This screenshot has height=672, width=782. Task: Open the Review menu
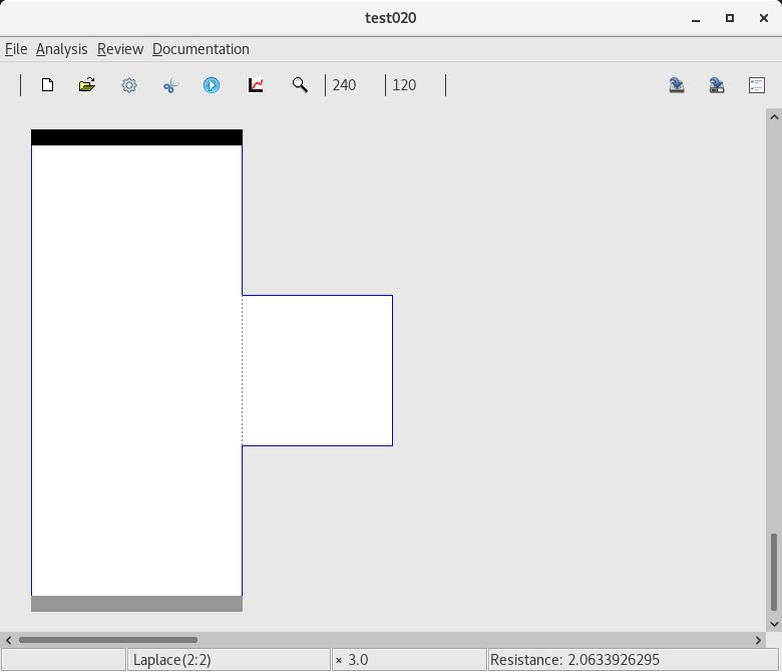point(120,49)
